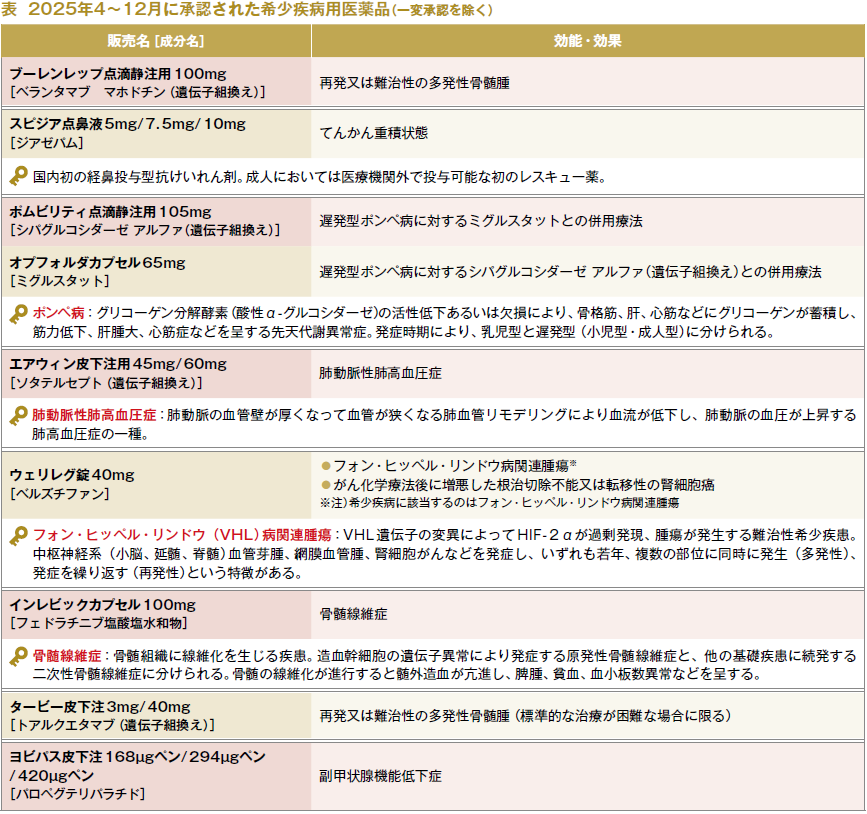Screen dimensions: 867x814
Task: Click the ウェリレグ錠40mg product name
Action: coord(72,474)
